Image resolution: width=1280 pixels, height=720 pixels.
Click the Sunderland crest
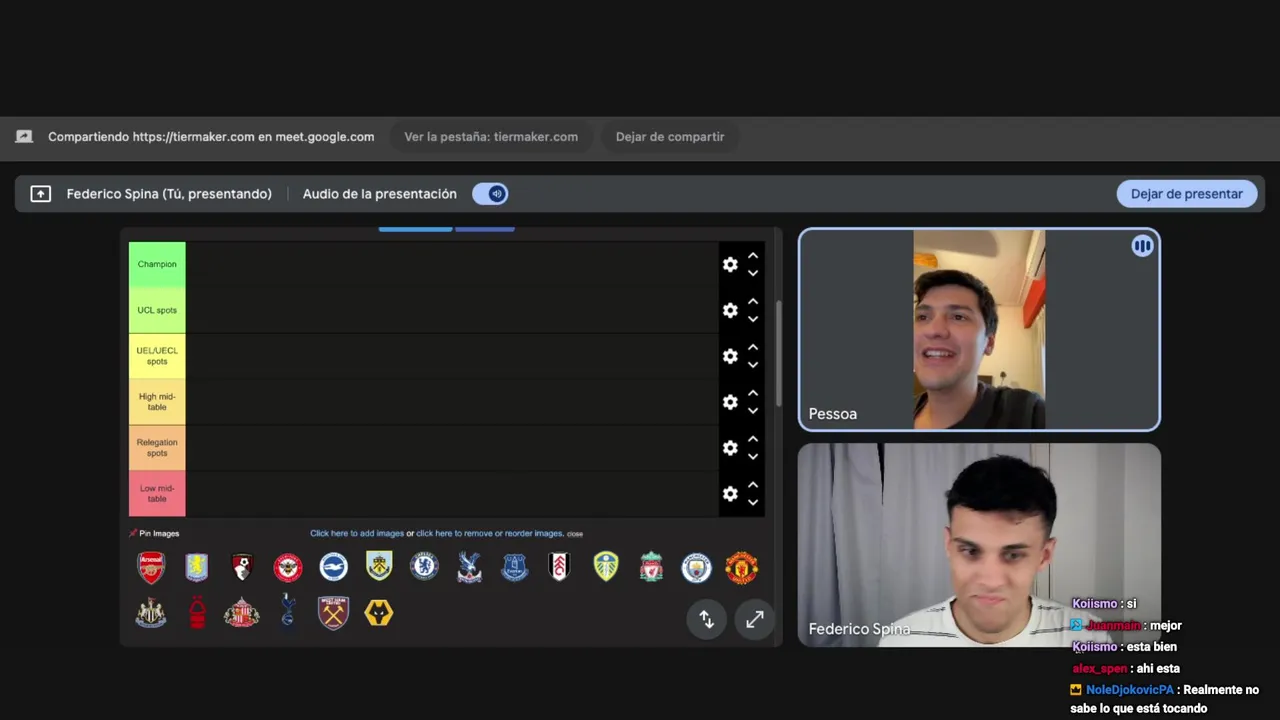point(242,612)
